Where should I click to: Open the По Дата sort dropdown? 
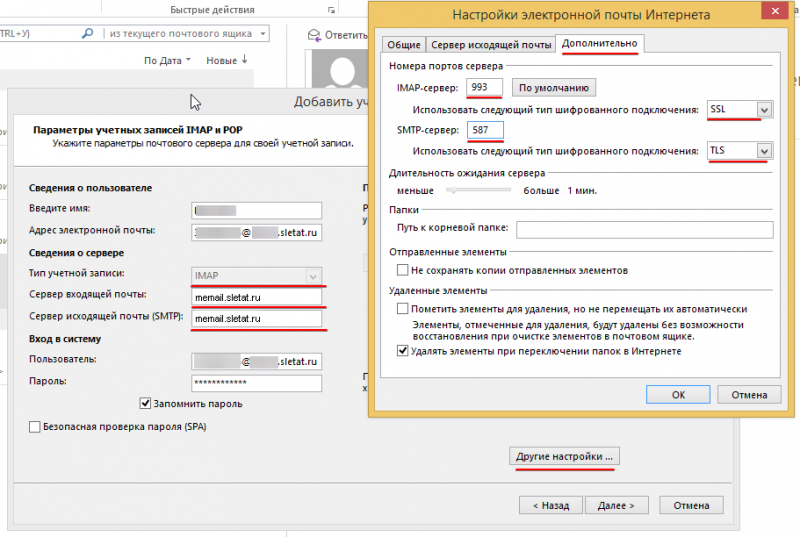tap(167, 60)
